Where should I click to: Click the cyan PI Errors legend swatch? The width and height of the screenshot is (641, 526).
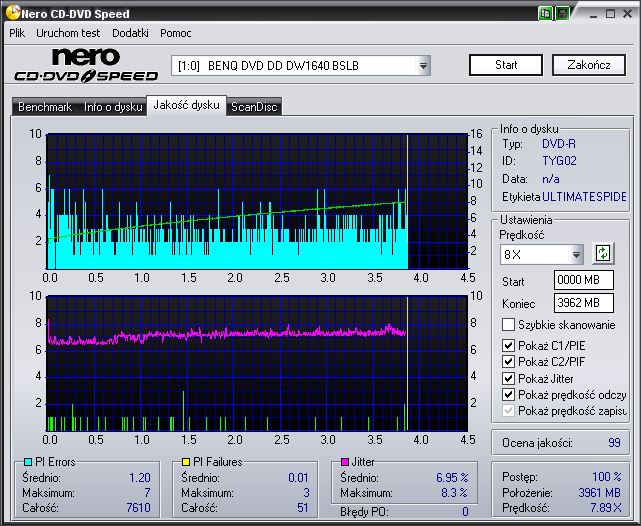pyautogui.click(x=28, y=462)
